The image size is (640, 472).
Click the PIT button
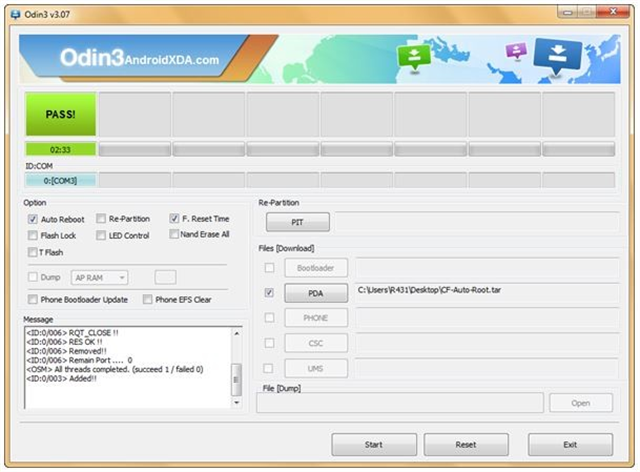click(298, 222)
